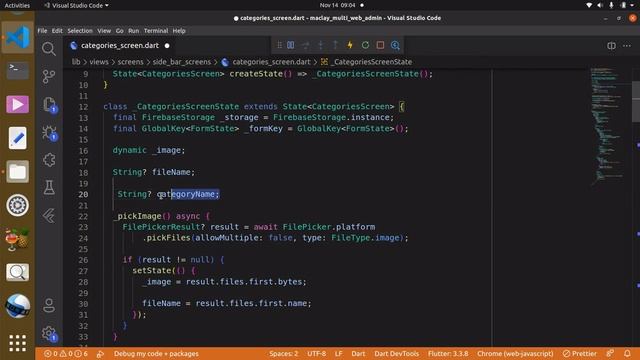Image resolution: width=640 pixels, height=360 pixels.
Task: Stop the debug session
Action: pos(380,45)
